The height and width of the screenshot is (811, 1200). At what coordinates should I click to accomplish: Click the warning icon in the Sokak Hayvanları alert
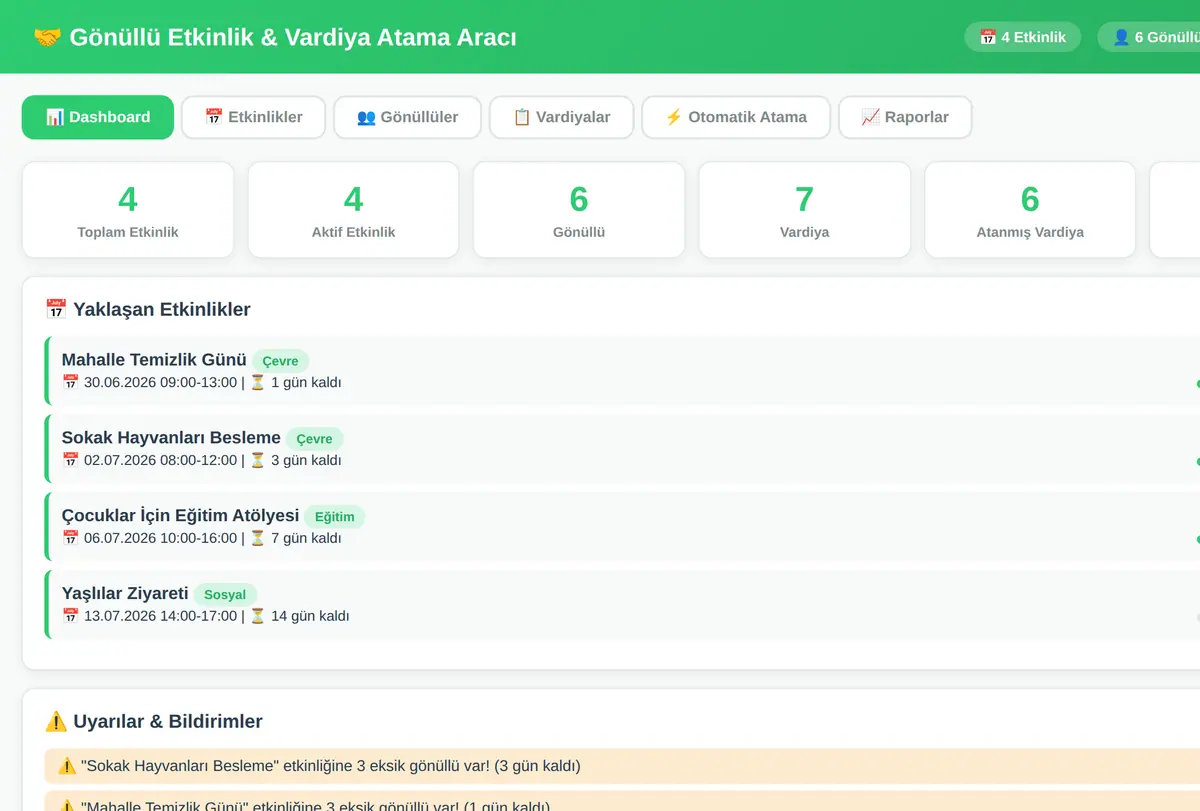click(67, 766)
